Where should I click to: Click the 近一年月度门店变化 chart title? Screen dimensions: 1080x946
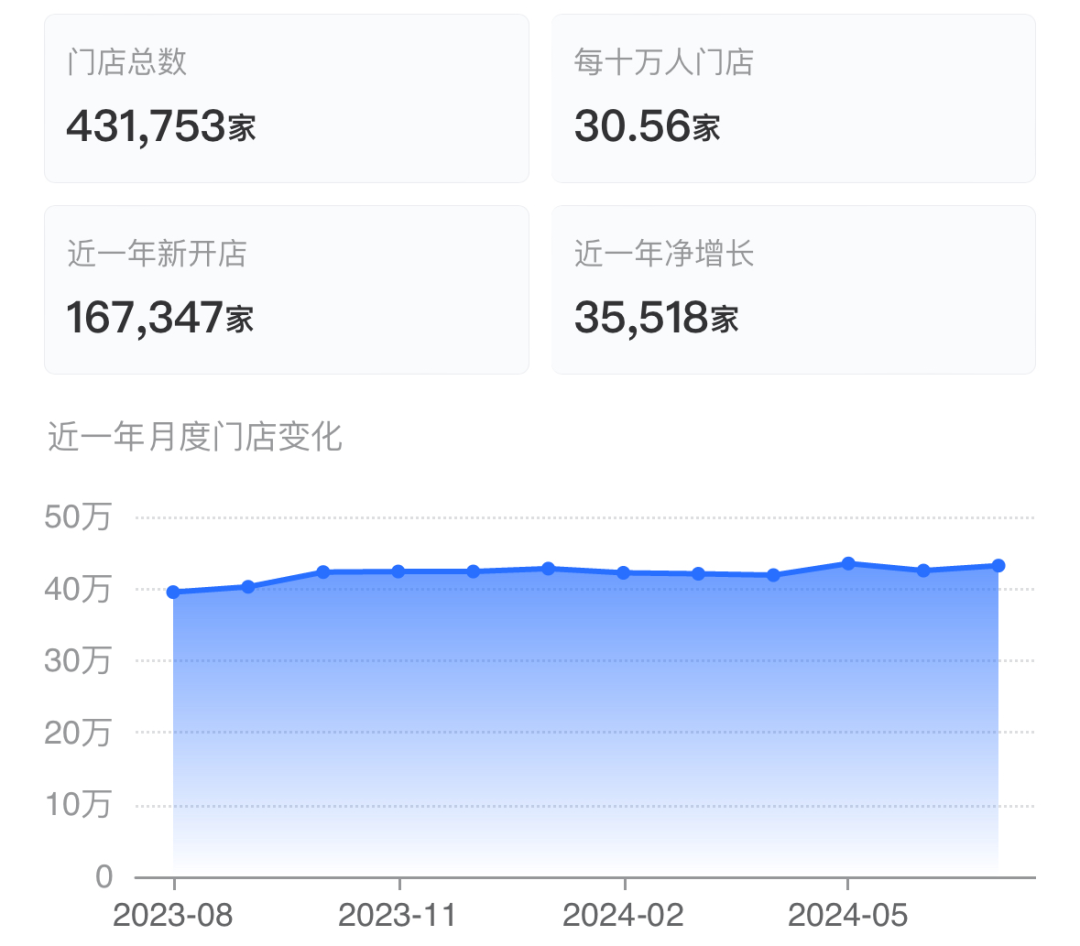tap(195, 437)
